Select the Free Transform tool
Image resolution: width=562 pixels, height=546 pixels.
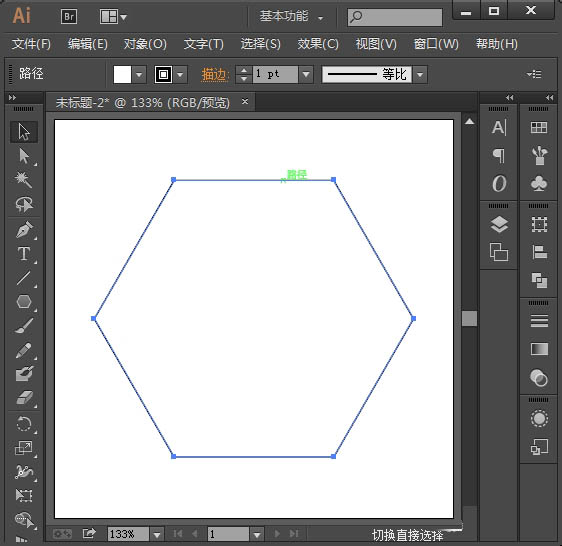coord(24,496)
